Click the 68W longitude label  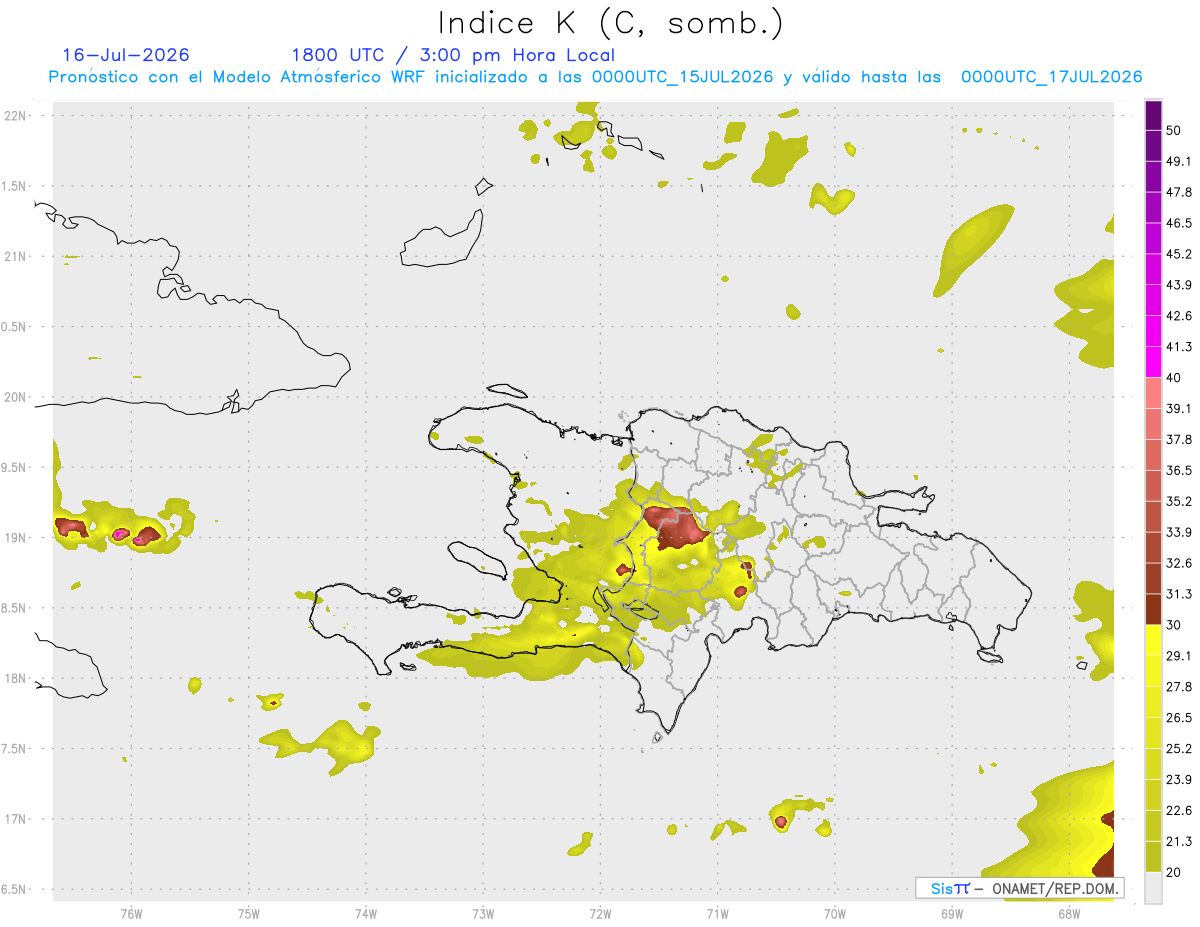(1069, 914)
